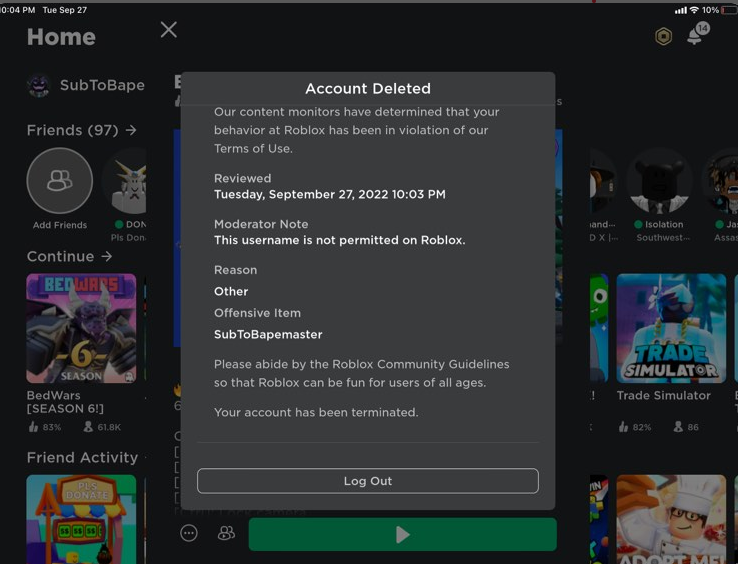Tap the Wi-Fi icon in status bar
This screenshot has width=738, height=564.
pos(694,10)
